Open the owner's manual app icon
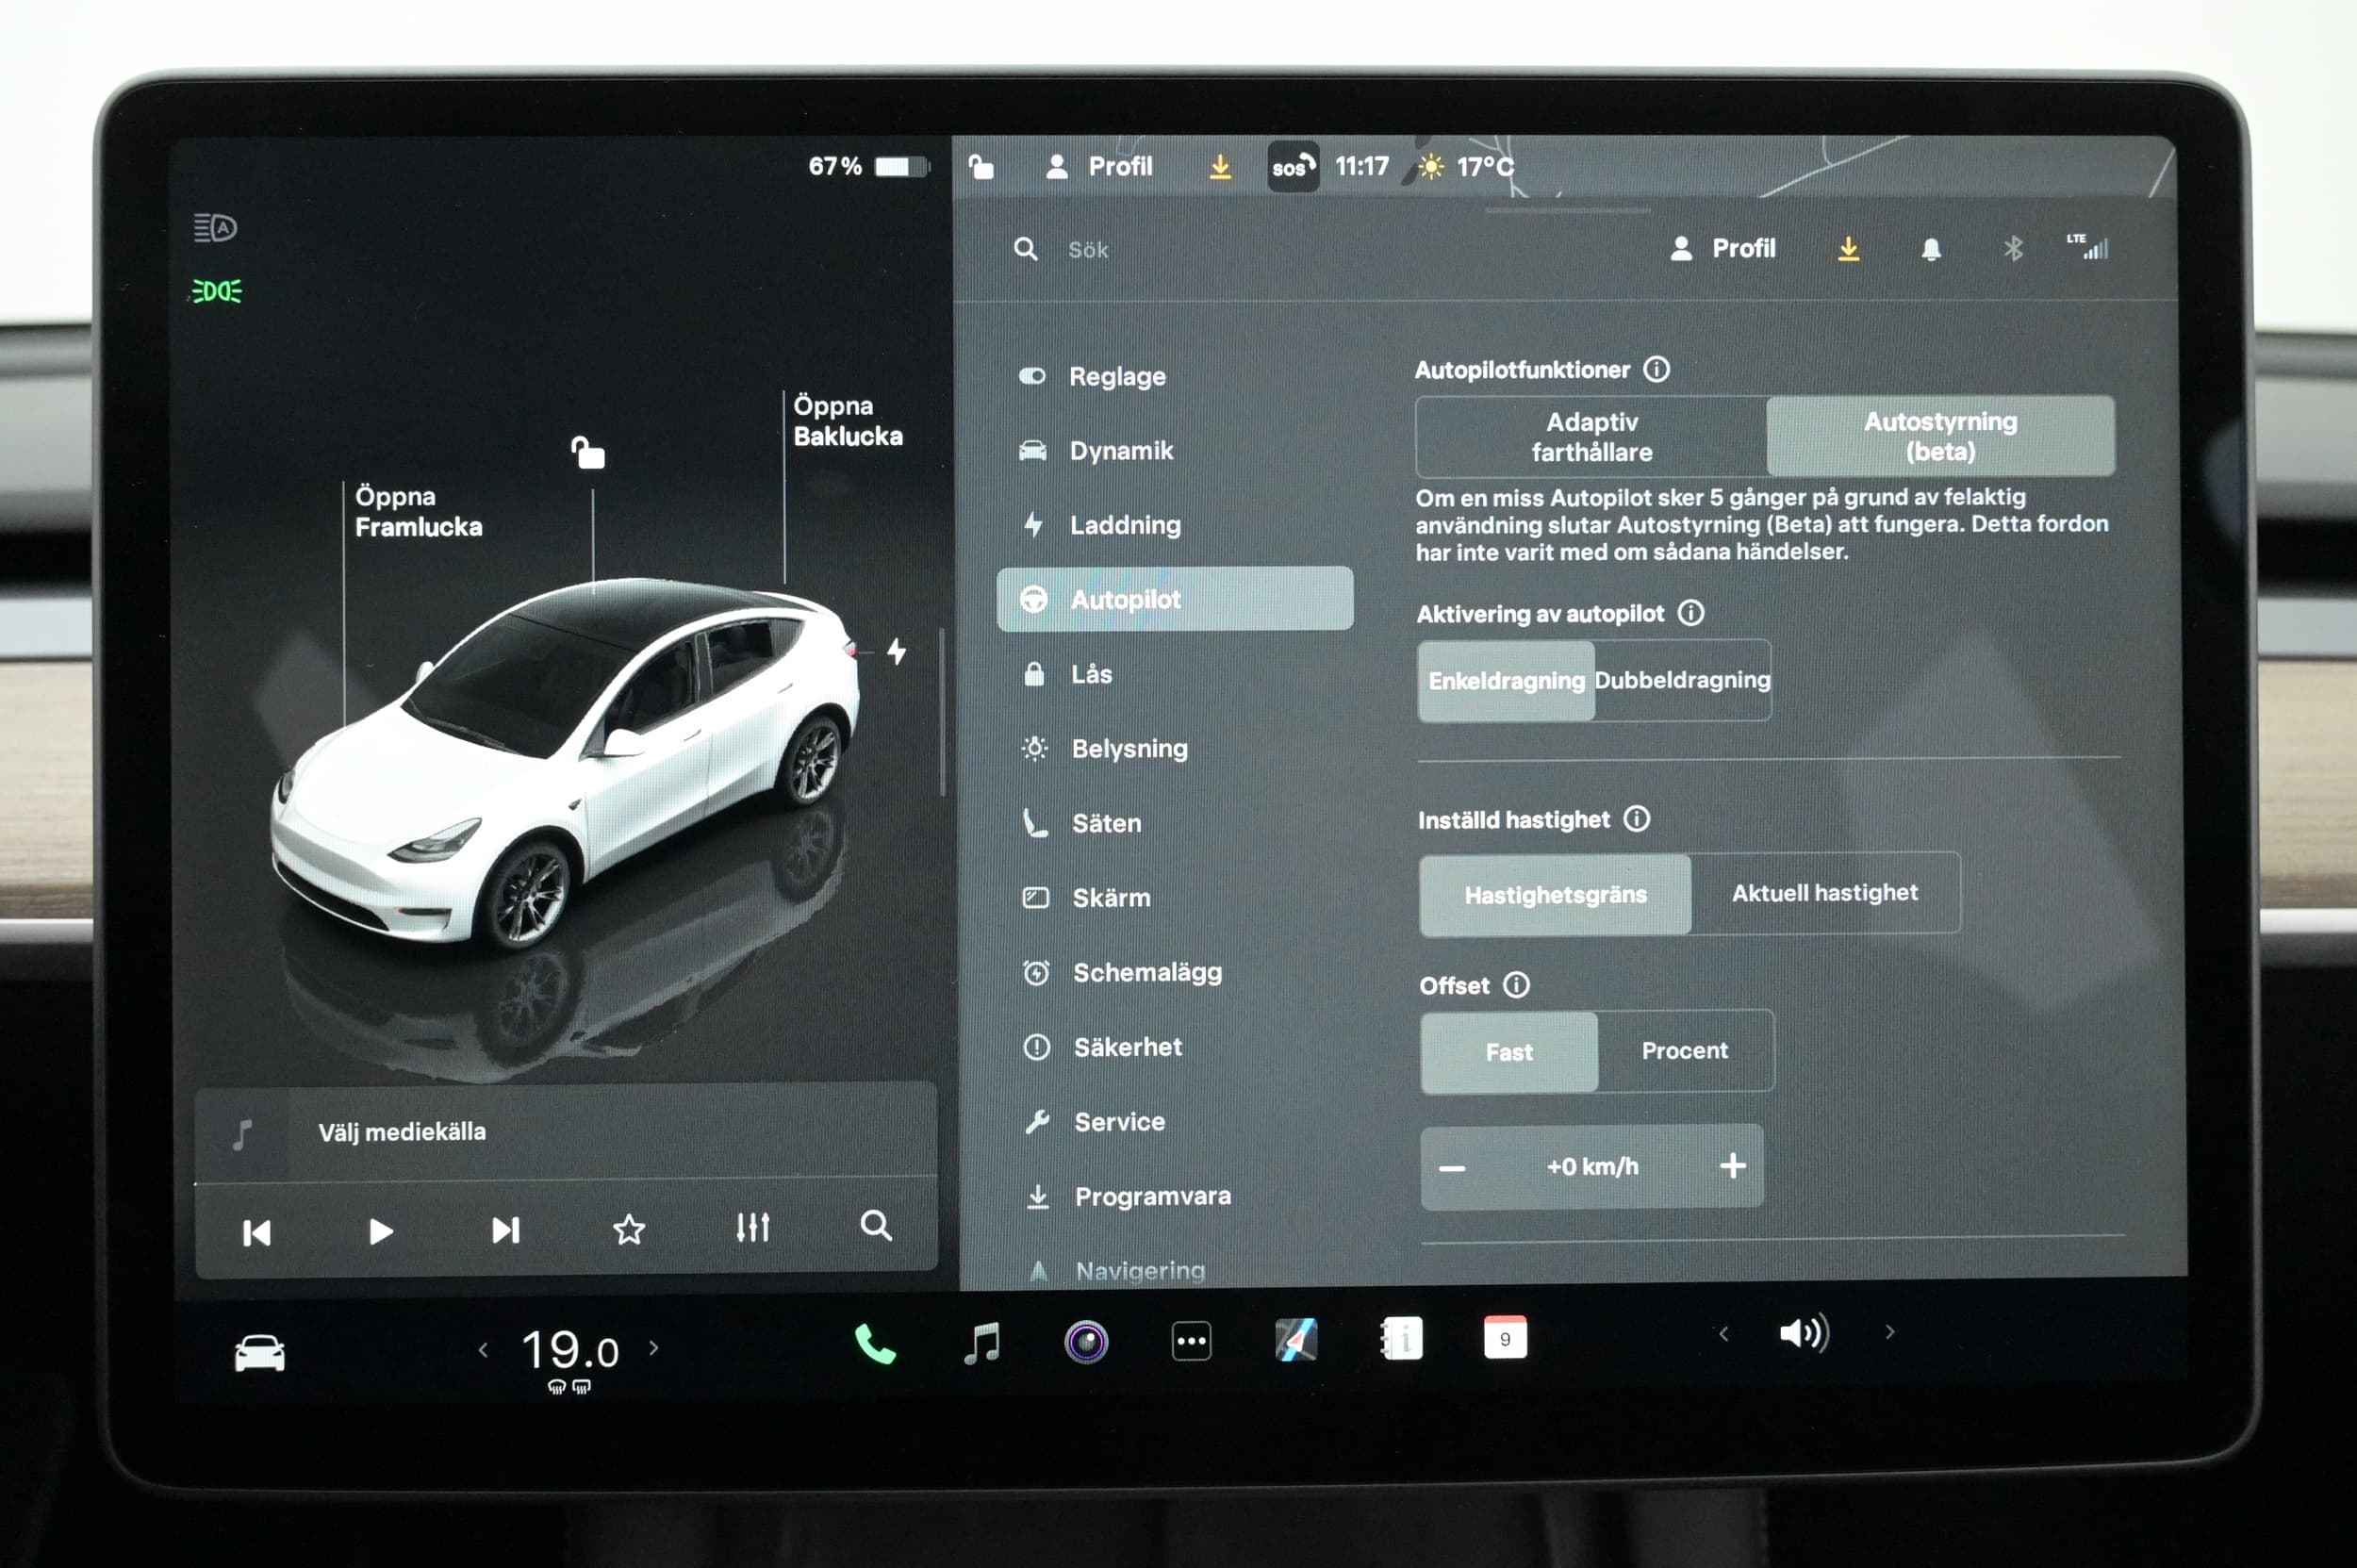Image resolution: width=2357 pixels, height=1568 pixels. (1401, 1339)
